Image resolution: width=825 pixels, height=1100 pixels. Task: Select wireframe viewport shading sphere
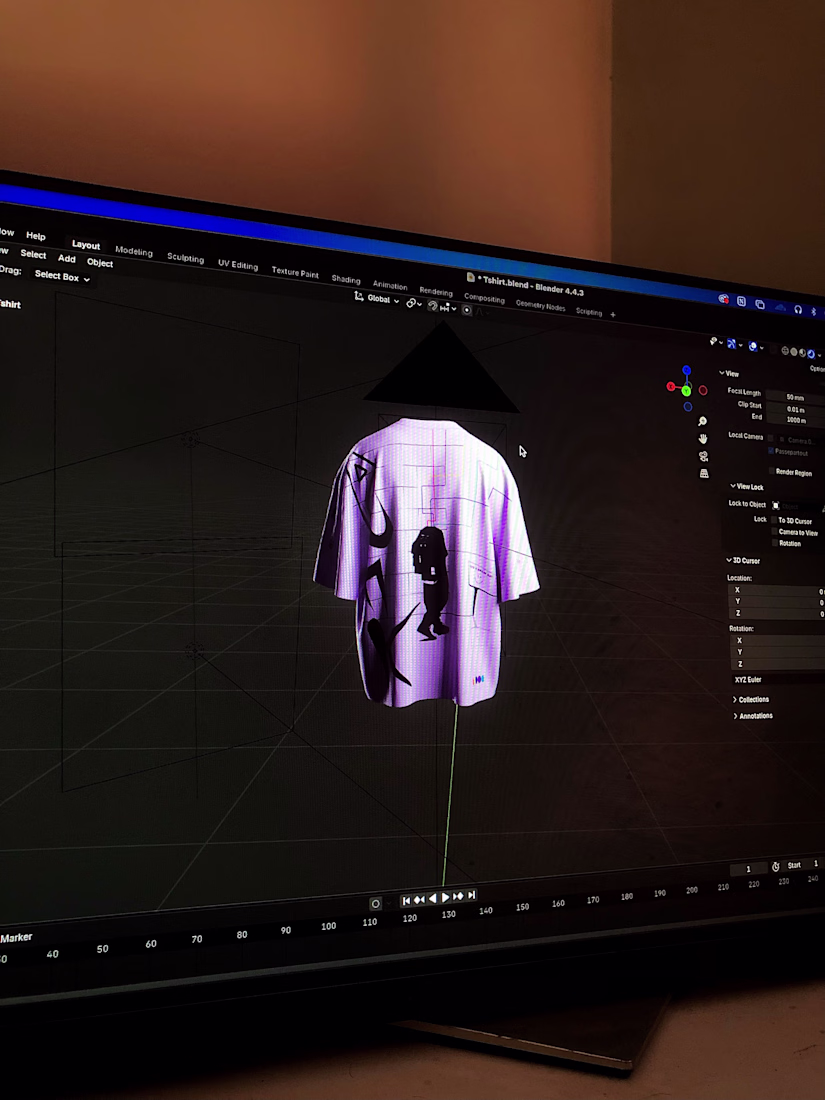[785, 350]
